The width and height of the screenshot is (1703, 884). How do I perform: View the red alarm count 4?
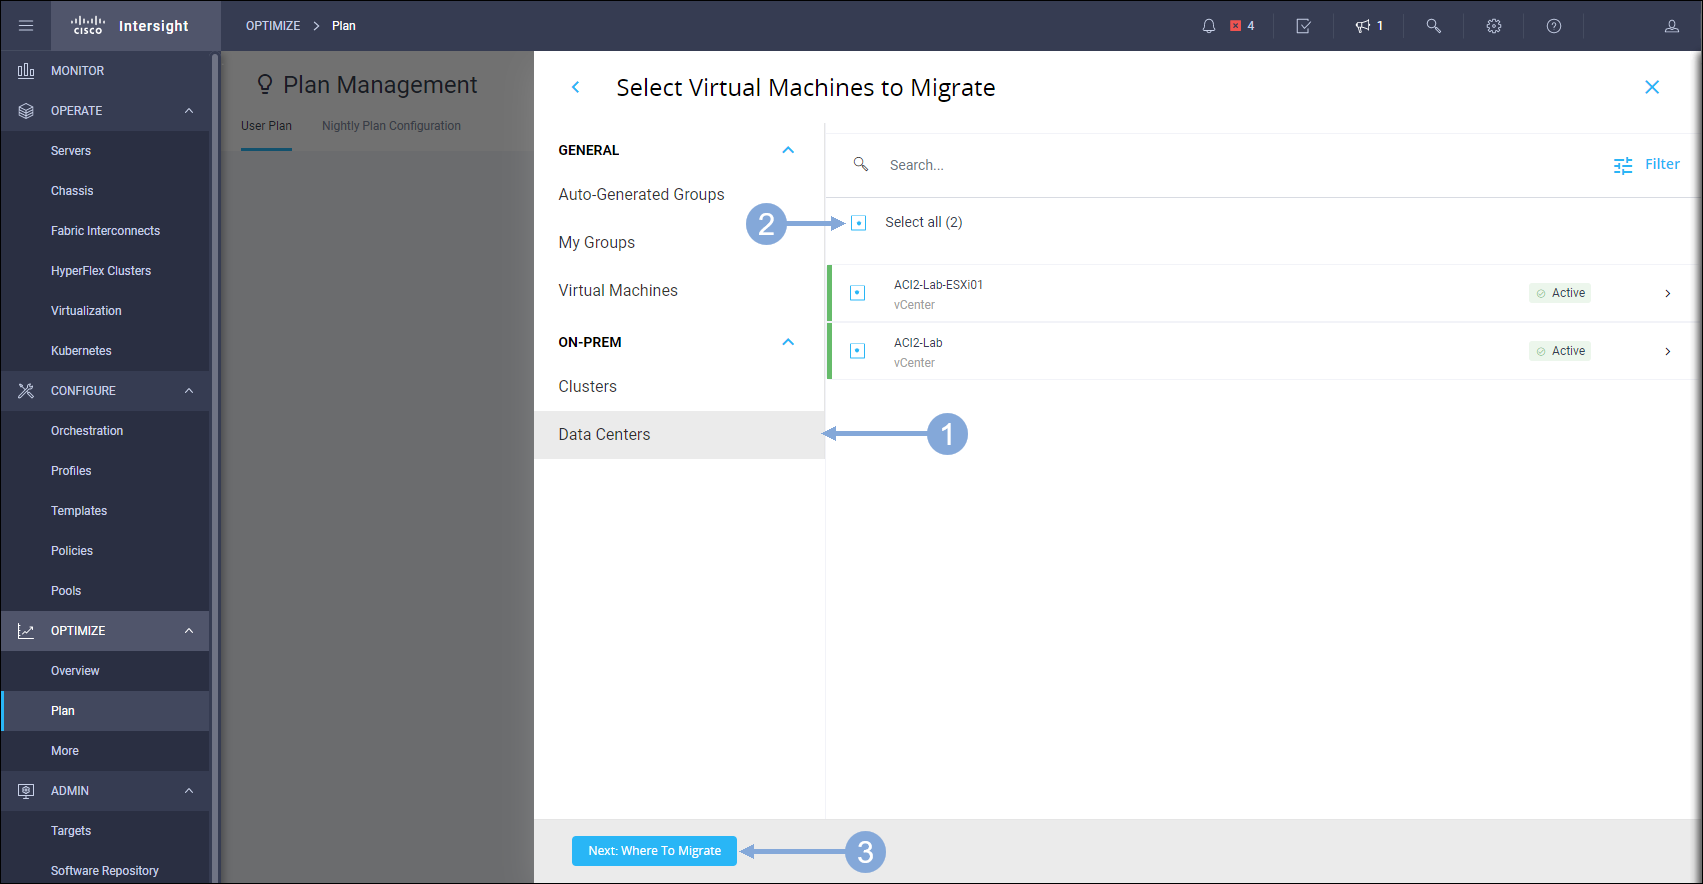[1242, 26]
